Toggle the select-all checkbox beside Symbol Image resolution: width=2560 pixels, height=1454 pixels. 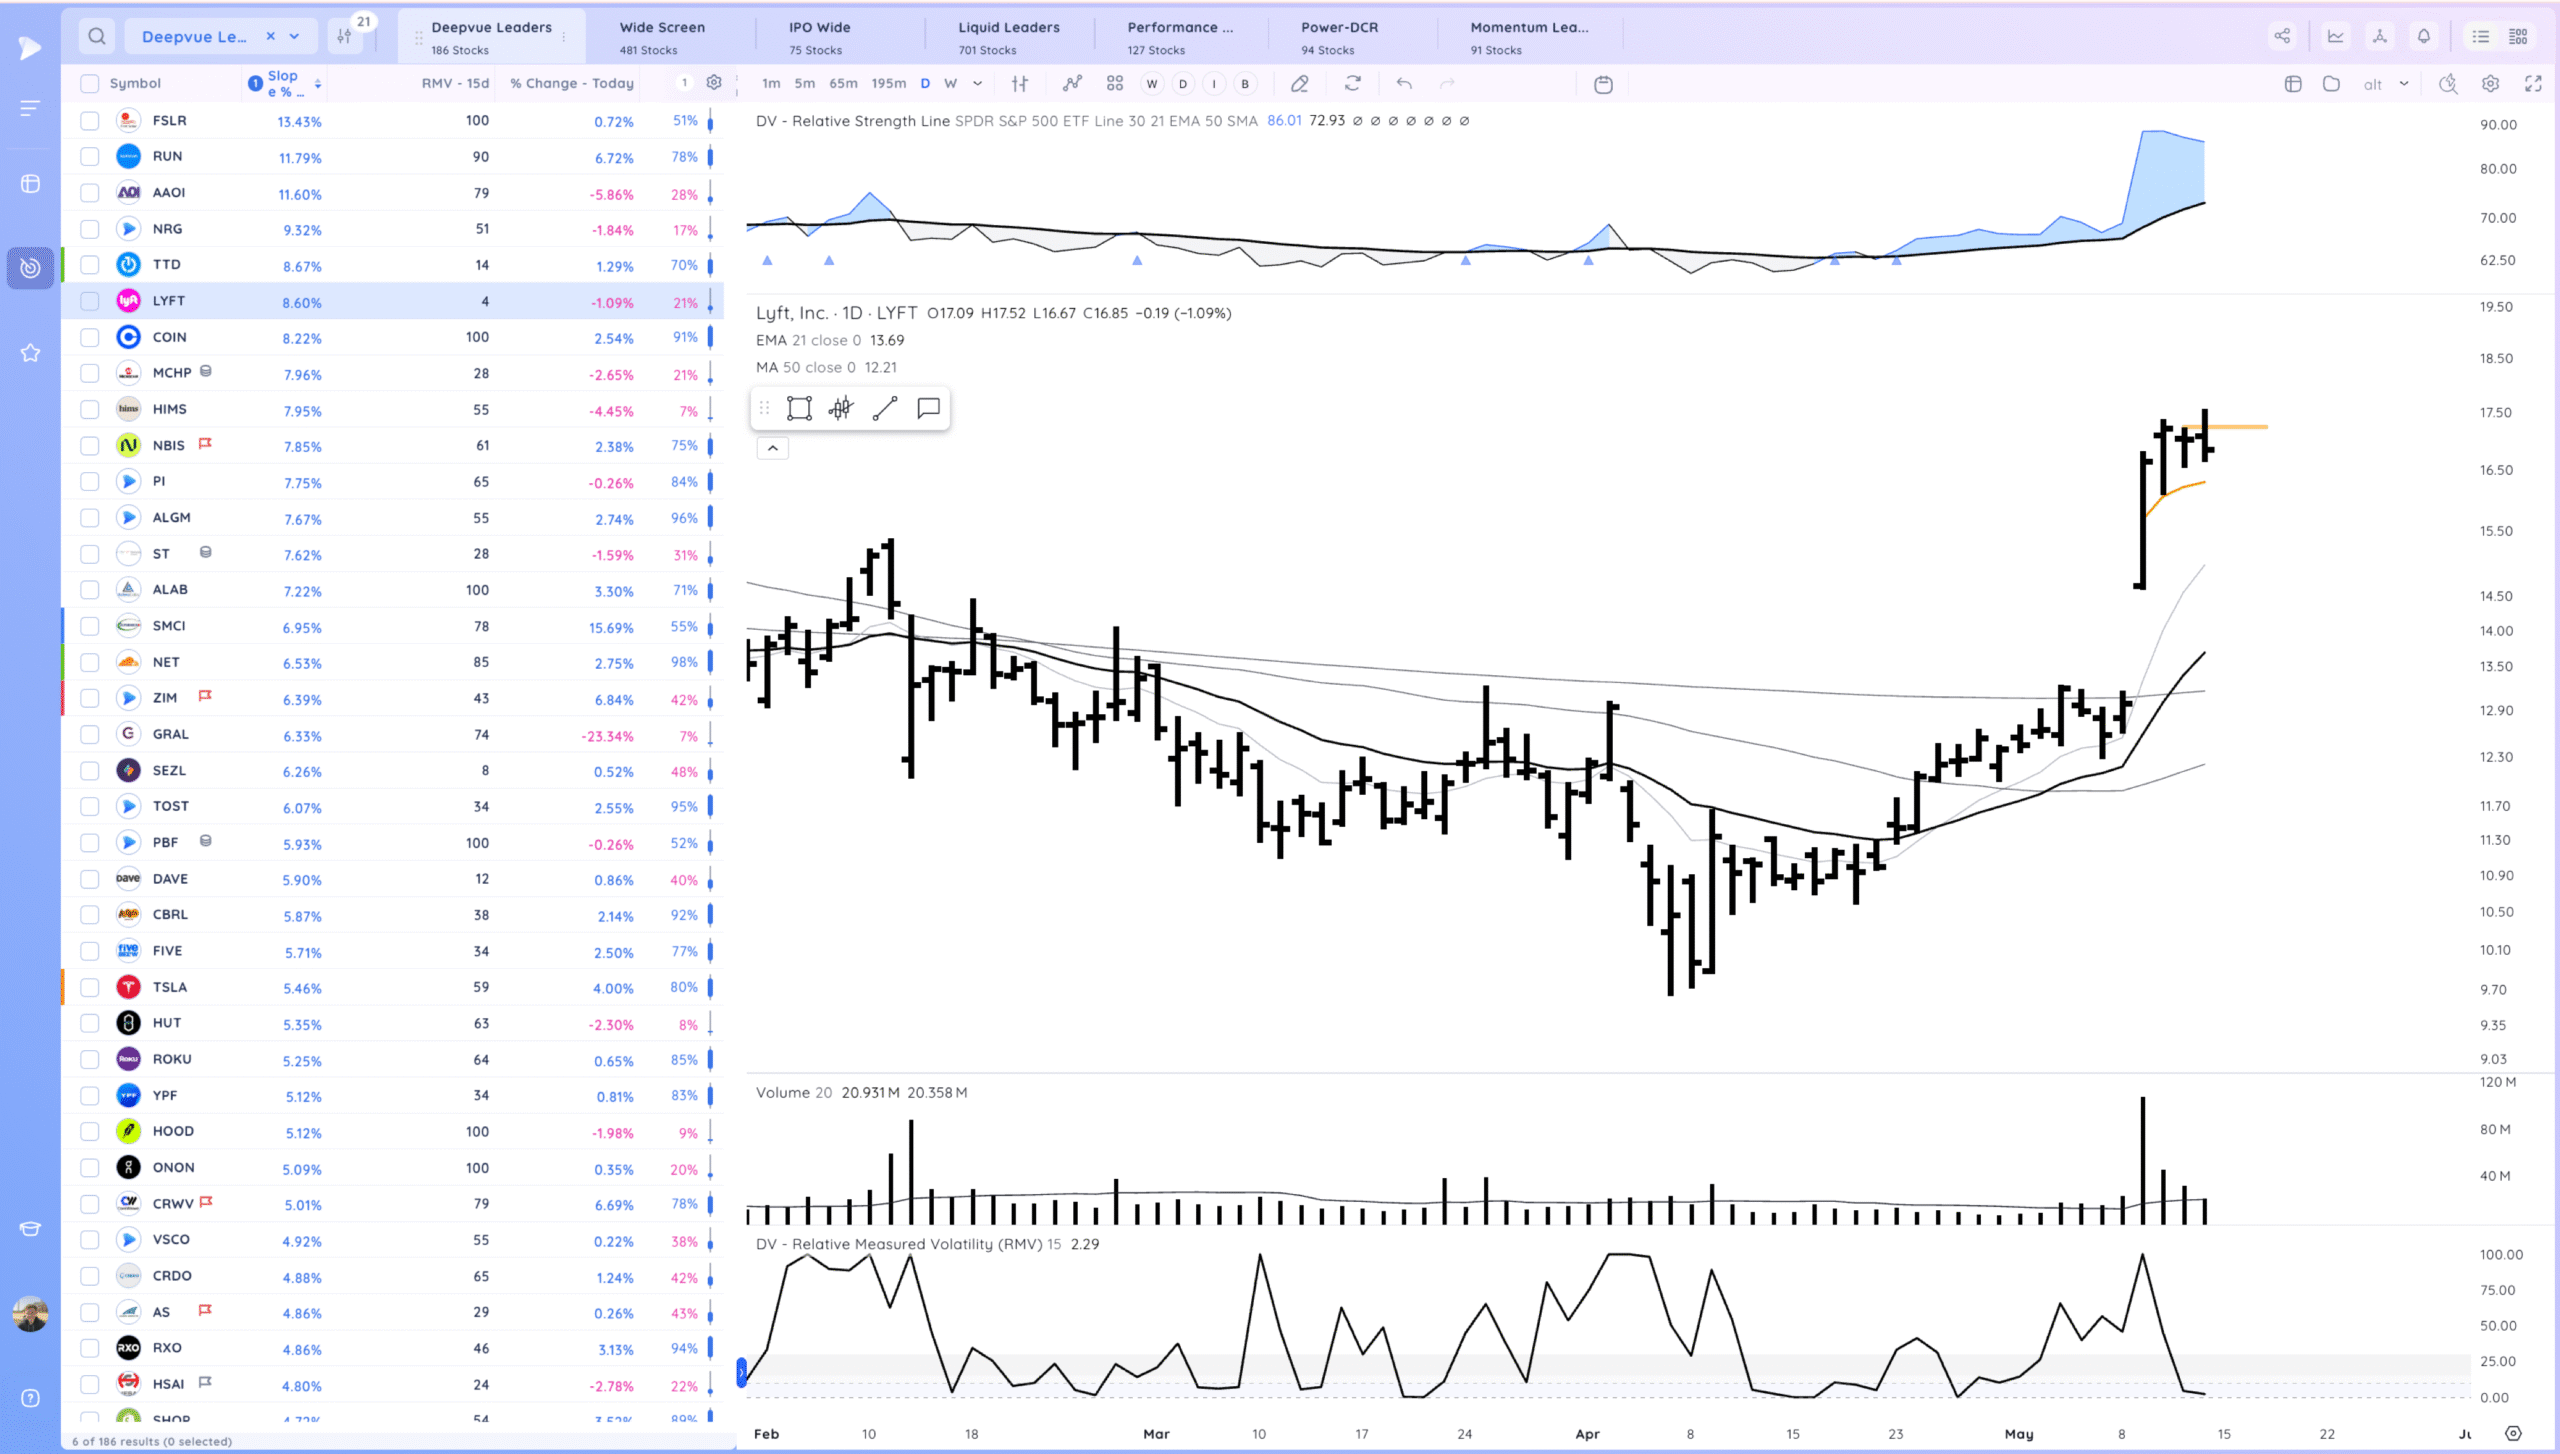(x=90, y=84)
